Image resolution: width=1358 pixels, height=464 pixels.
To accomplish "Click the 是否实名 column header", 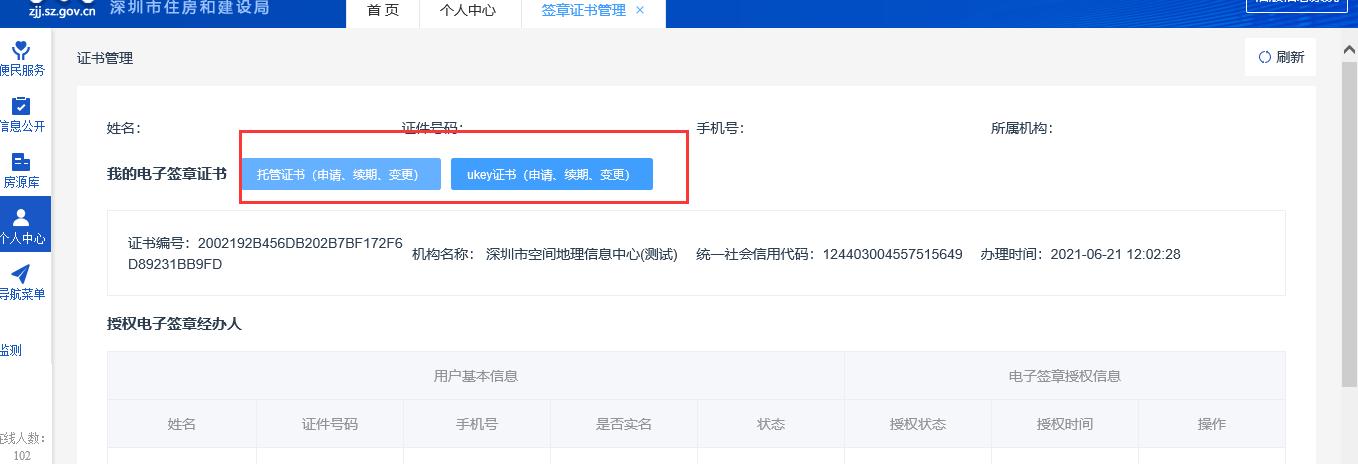I will click(624, 424).
